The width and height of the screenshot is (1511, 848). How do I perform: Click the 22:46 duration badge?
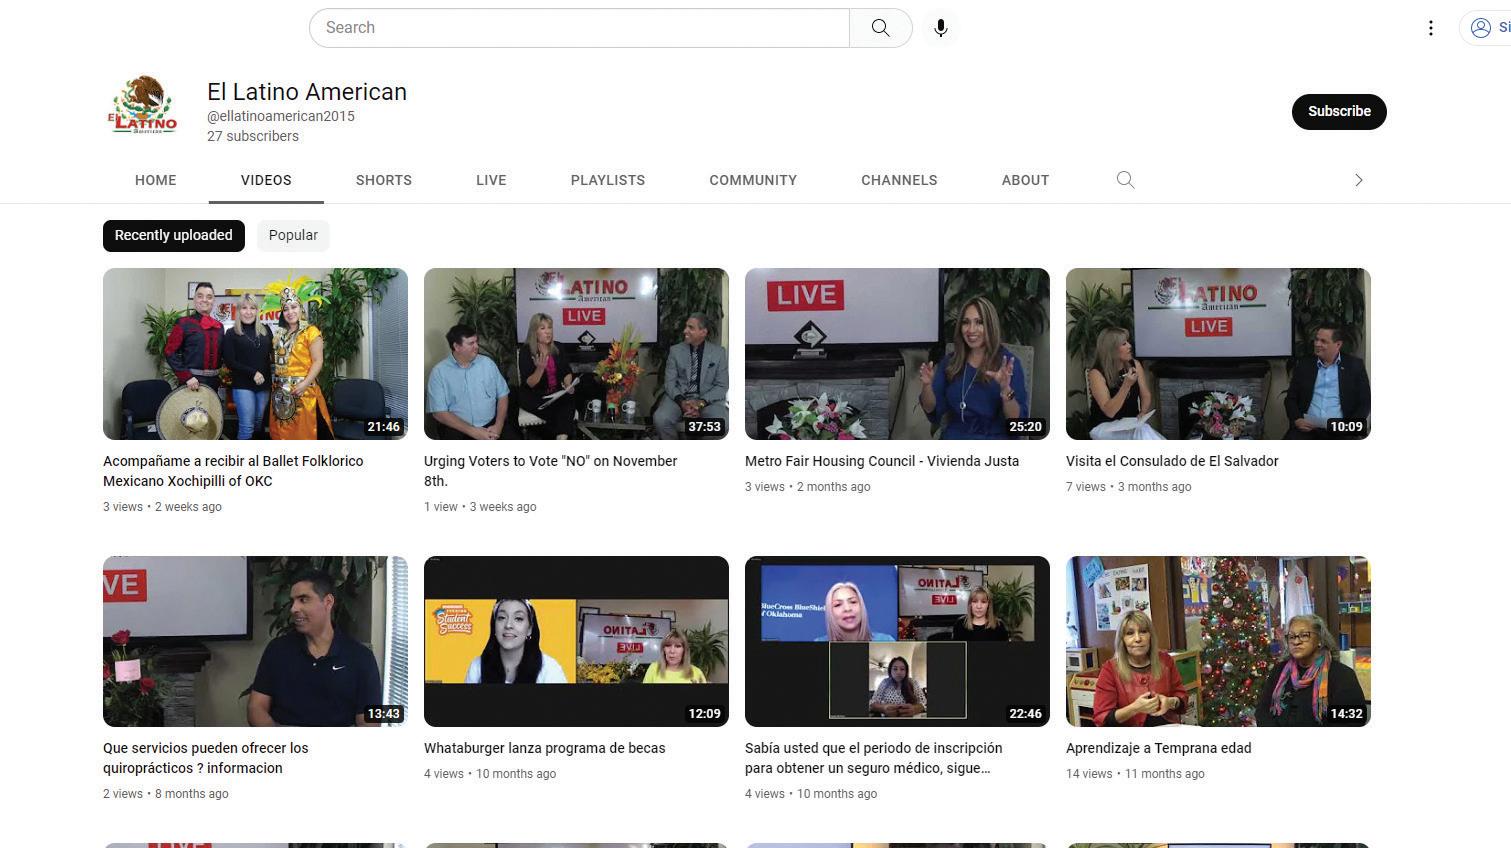pyautogui.click(x=1025, y=714)
